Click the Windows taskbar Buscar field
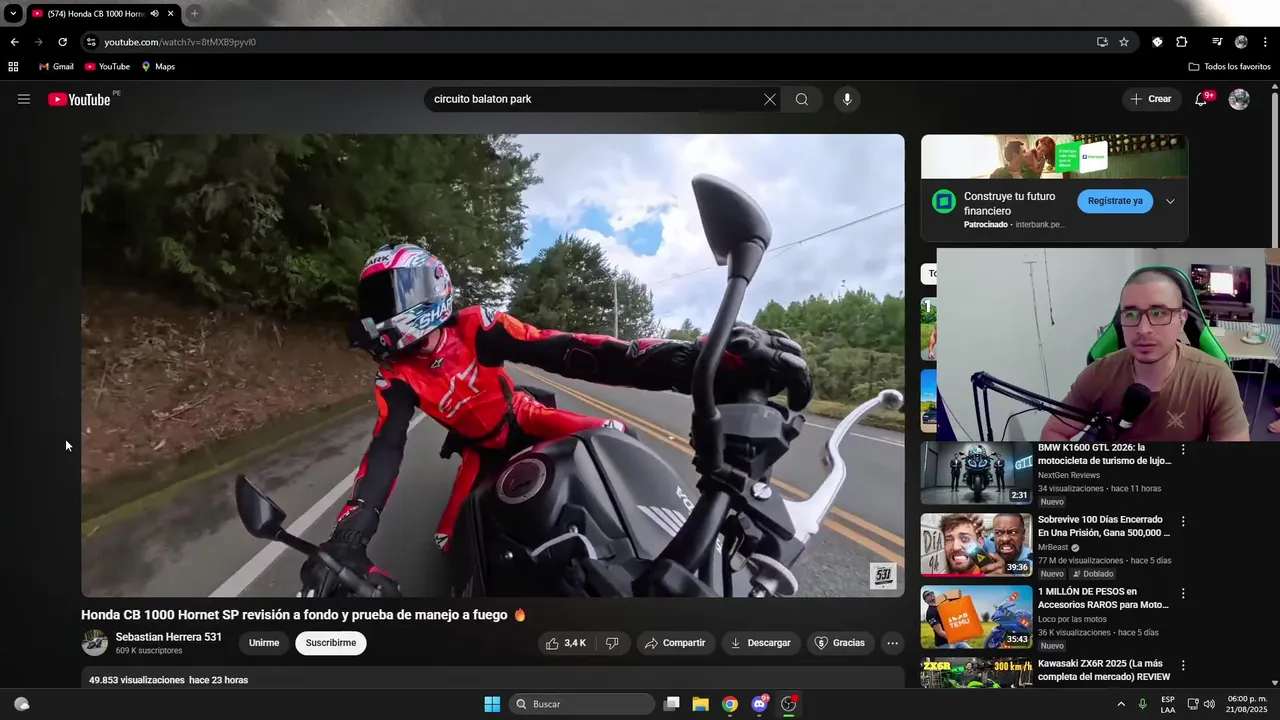 [x=582, y=704]
